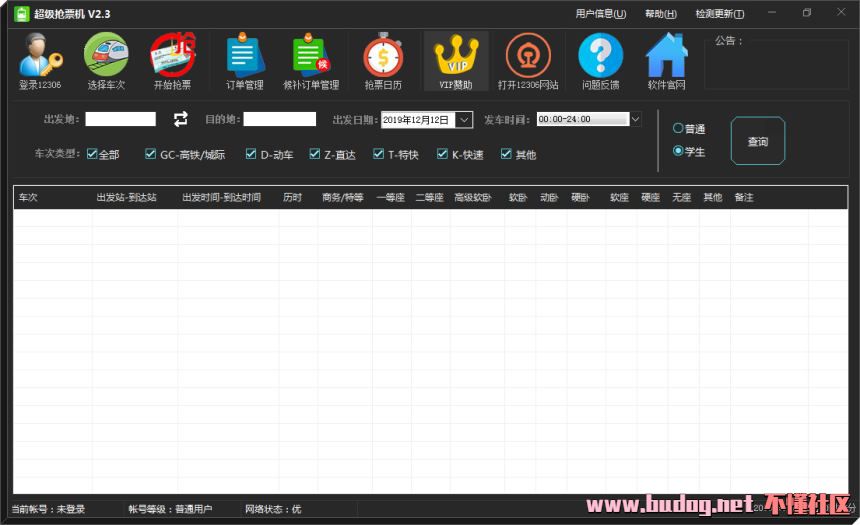
Task: Open the 检测更新(T) menu
Action: pos(720,14)
